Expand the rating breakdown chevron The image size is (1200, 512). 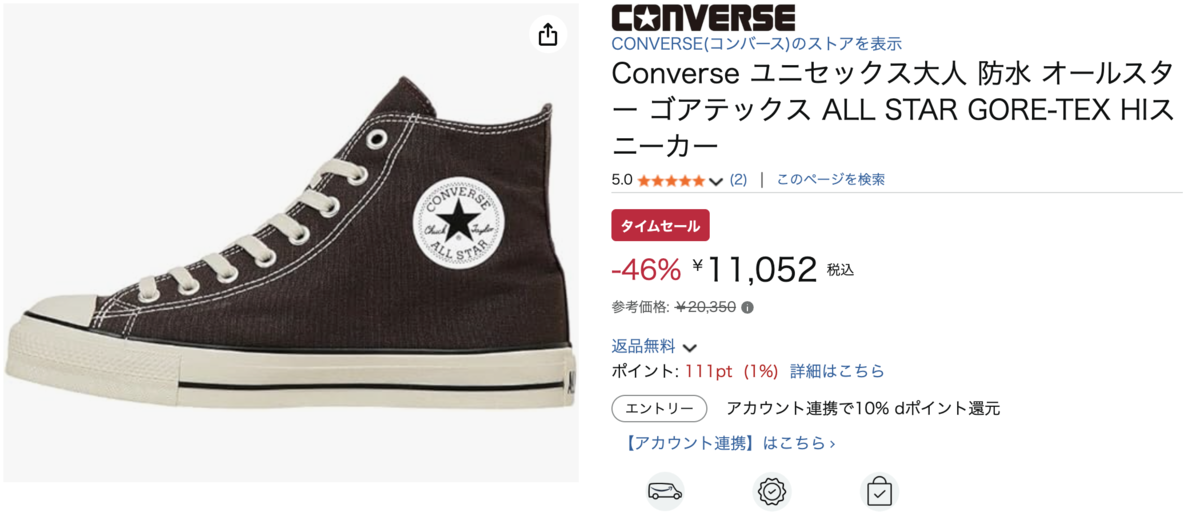click(715, 181)
